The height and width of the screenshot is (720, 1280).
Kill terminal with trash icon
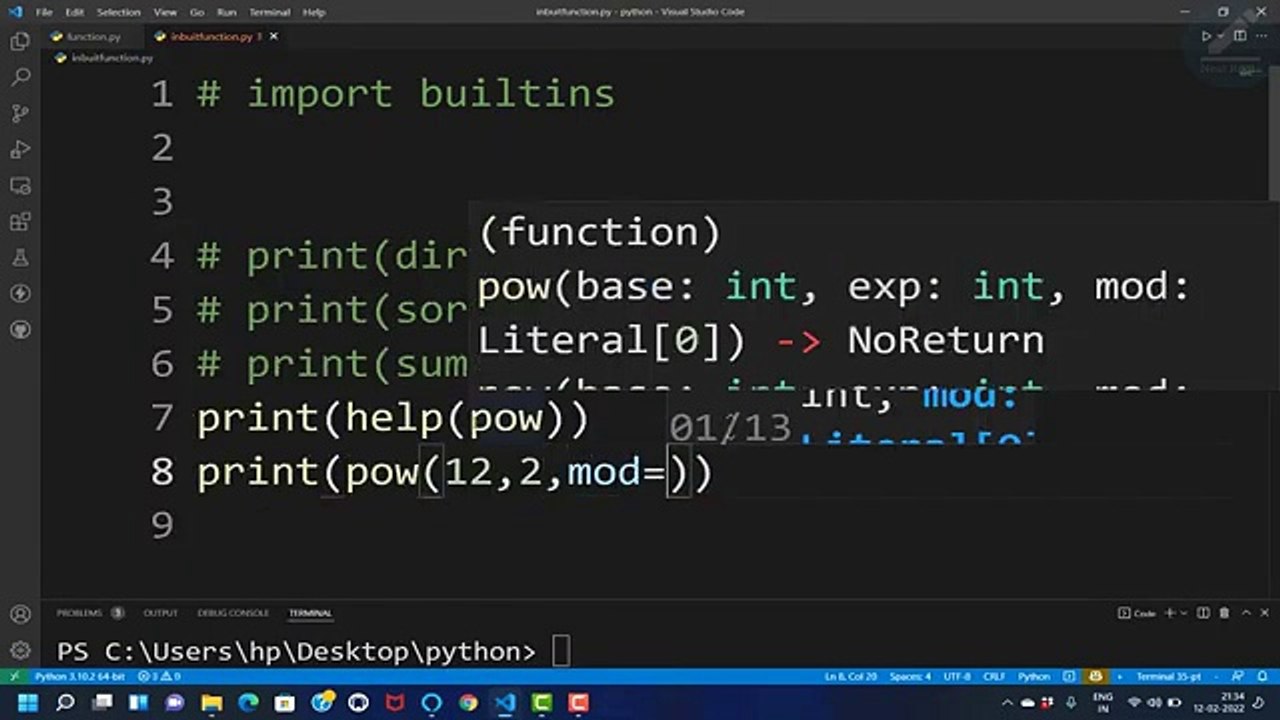pyautogui.click(x=1223, y=613)
